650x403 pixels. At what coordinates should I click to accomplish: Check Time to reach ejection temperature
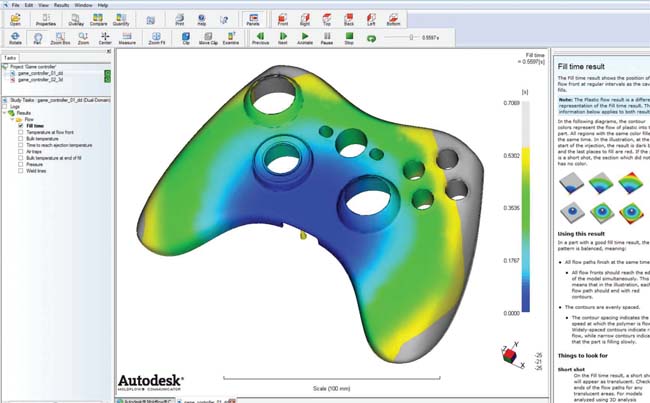click(x=21, y=145)
